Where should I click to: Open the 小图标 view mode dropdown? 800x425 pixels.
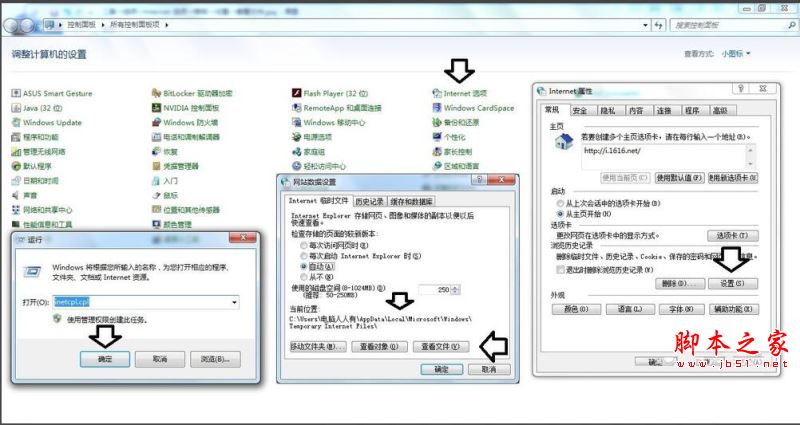click(x=736, y=54)
